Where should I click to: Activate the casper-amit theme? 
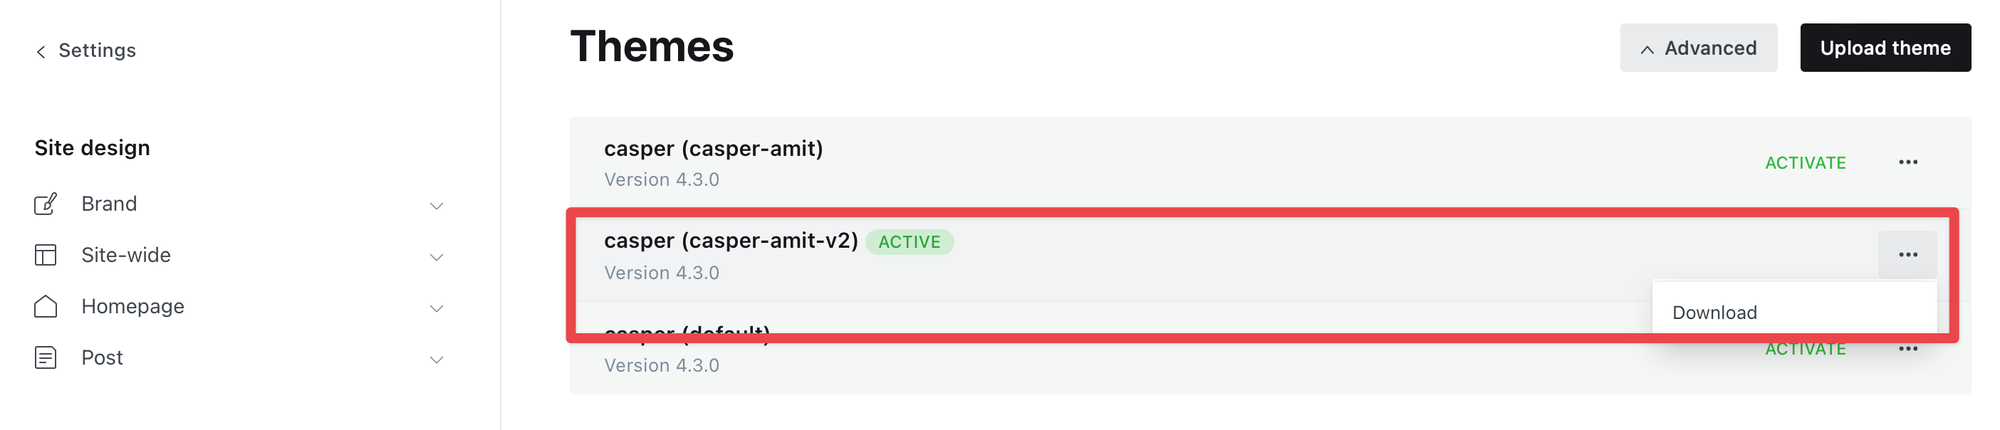[x=1805, y=163]
